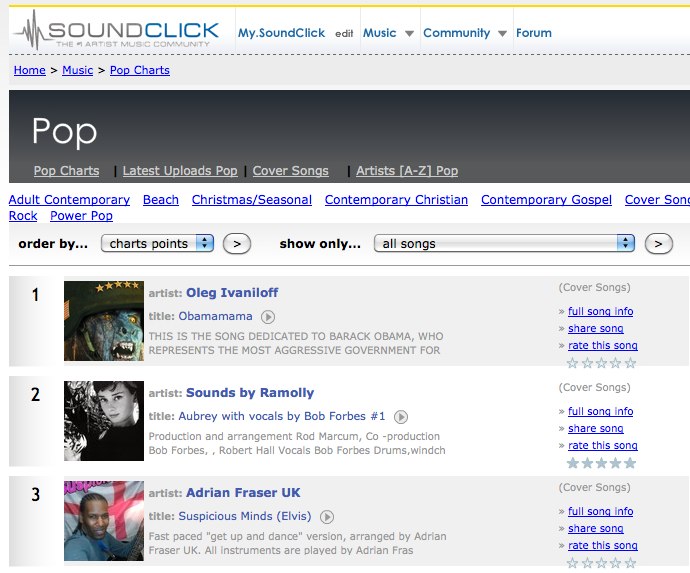
Task: Click the Music breadcrumb link
Action: [x=77, y=70]
